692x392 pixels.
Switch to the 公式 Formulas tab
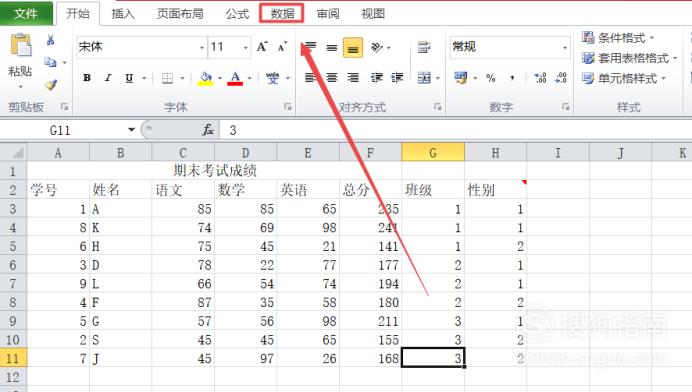point(238,14)
